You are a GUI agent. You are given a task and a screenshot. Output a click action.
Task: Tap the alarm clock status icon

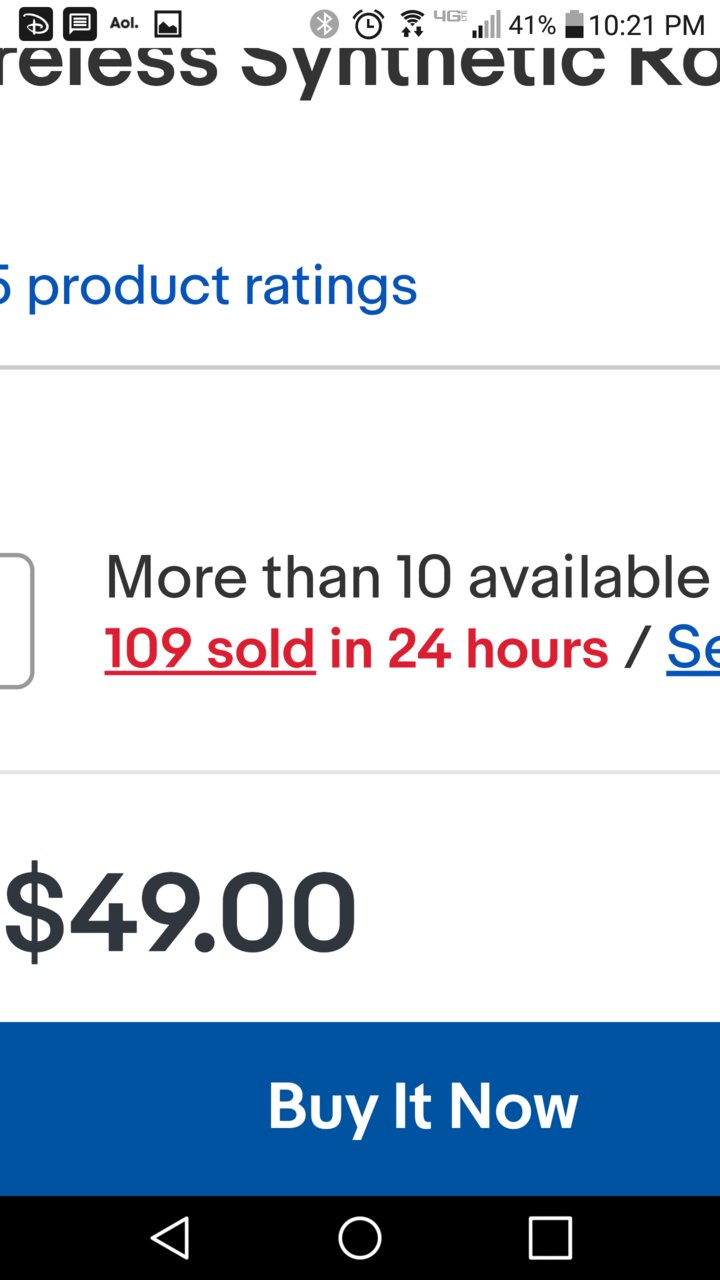pyautogui.click(x=369, y=24)
